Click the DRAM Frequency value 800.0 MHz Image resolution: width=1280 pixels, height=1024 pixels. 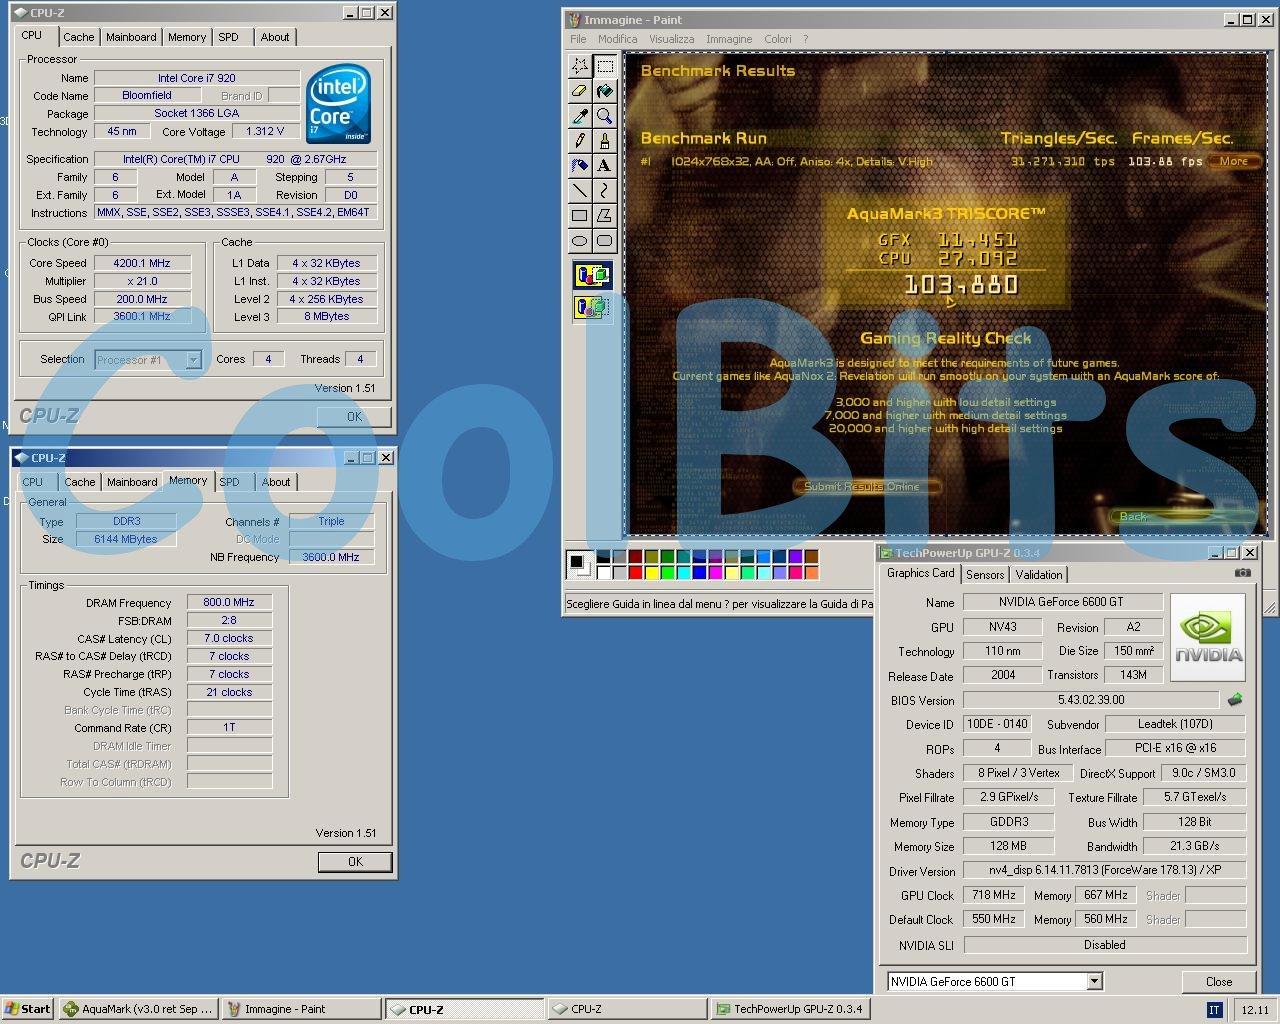(x=229, y=602)
